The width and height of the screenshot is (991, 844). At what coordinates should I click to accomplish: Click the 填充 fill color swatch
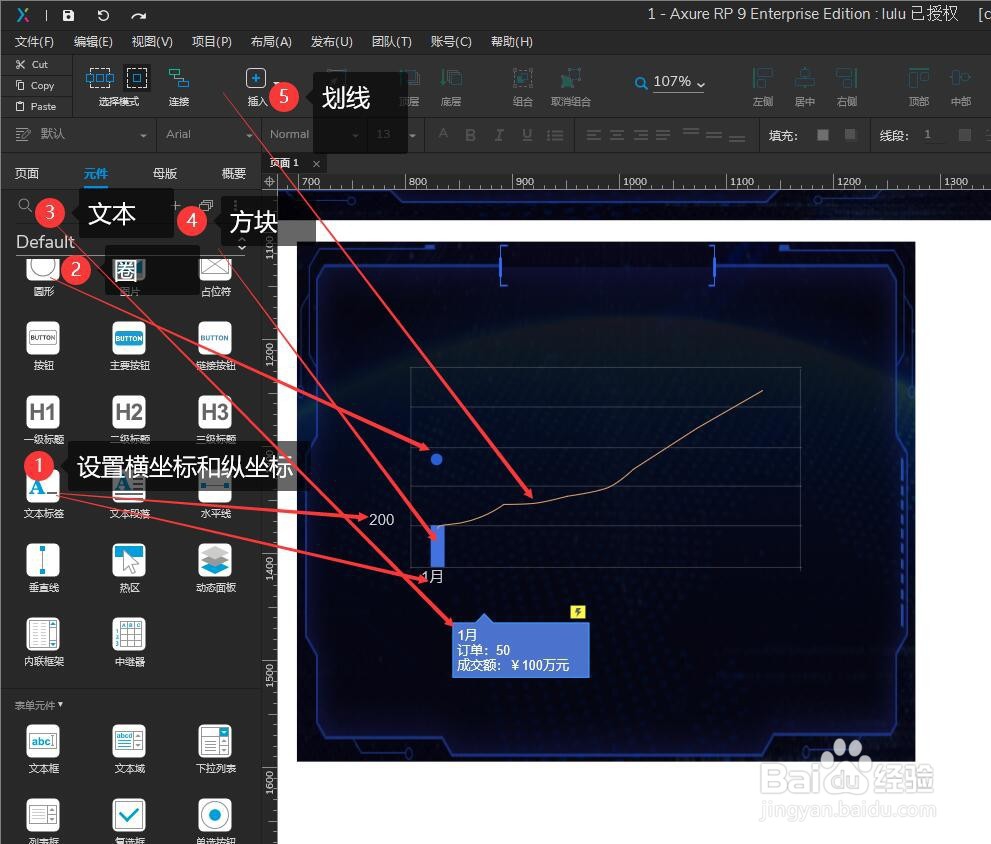(822, 135)
